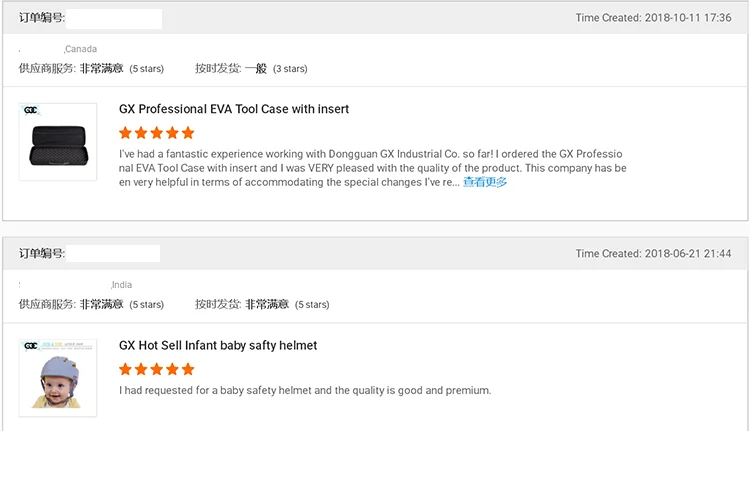Click the Canada reviewer location text

tap(81, 49)
